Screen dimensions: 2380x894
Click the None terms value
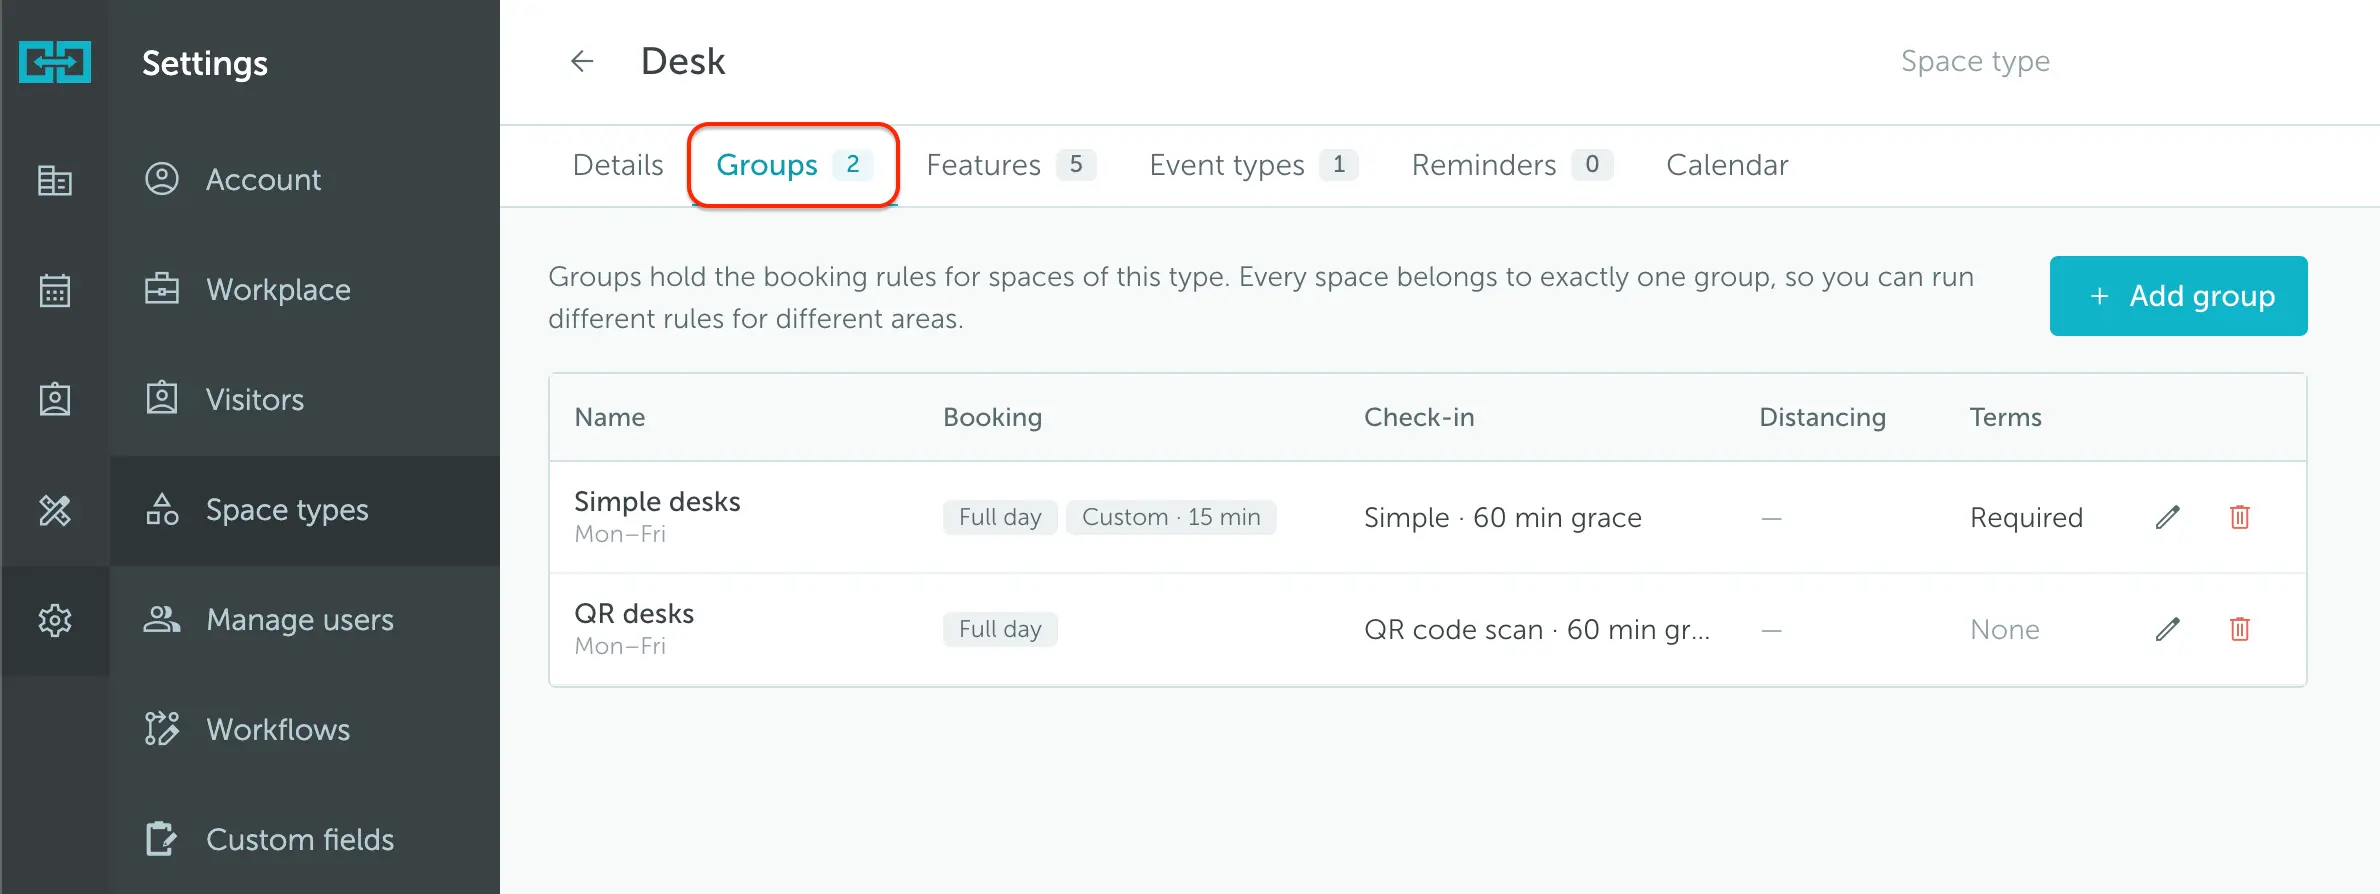click(2005, 630)
